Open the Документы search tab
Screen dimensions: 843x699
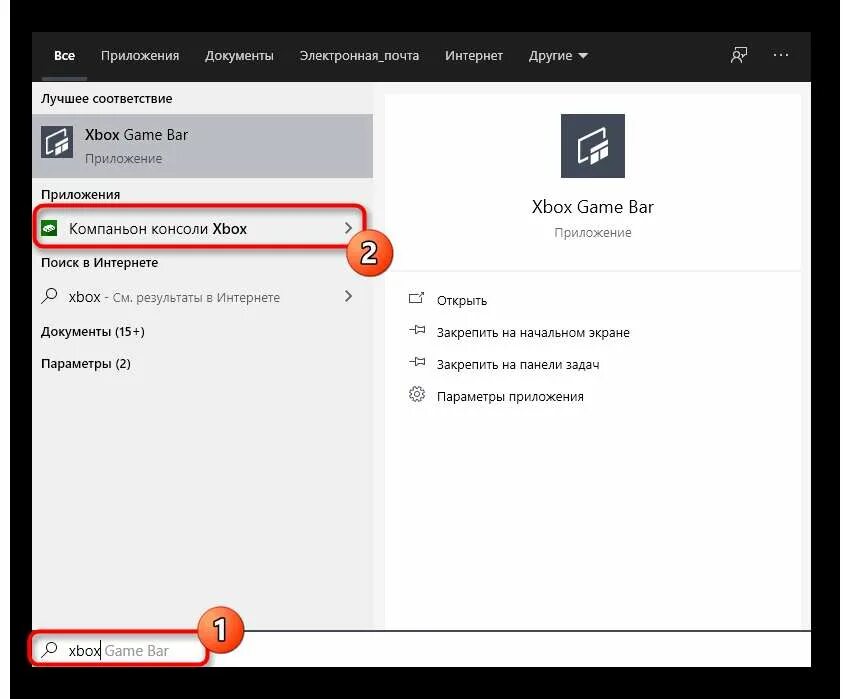pyautogui.click(x=239, y=55)
